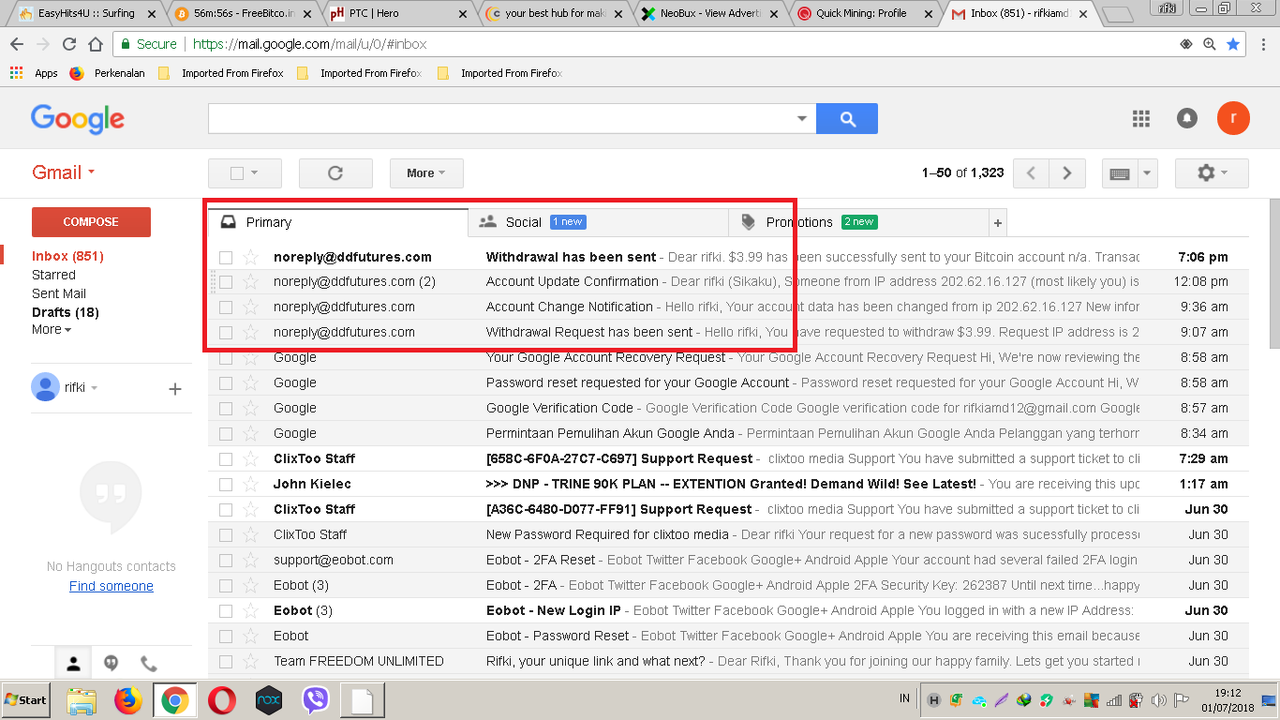Open the select-all checkbox dropdown
The image size is (1280, 720).
pyautogui.click(x=254, y=173)
